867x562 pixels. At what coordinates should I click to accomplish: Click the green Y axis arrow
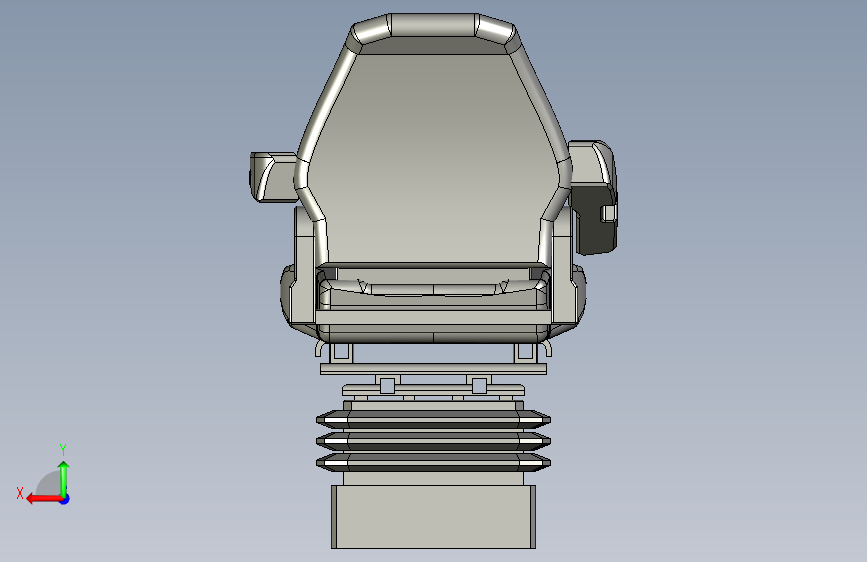click(64, 480)
